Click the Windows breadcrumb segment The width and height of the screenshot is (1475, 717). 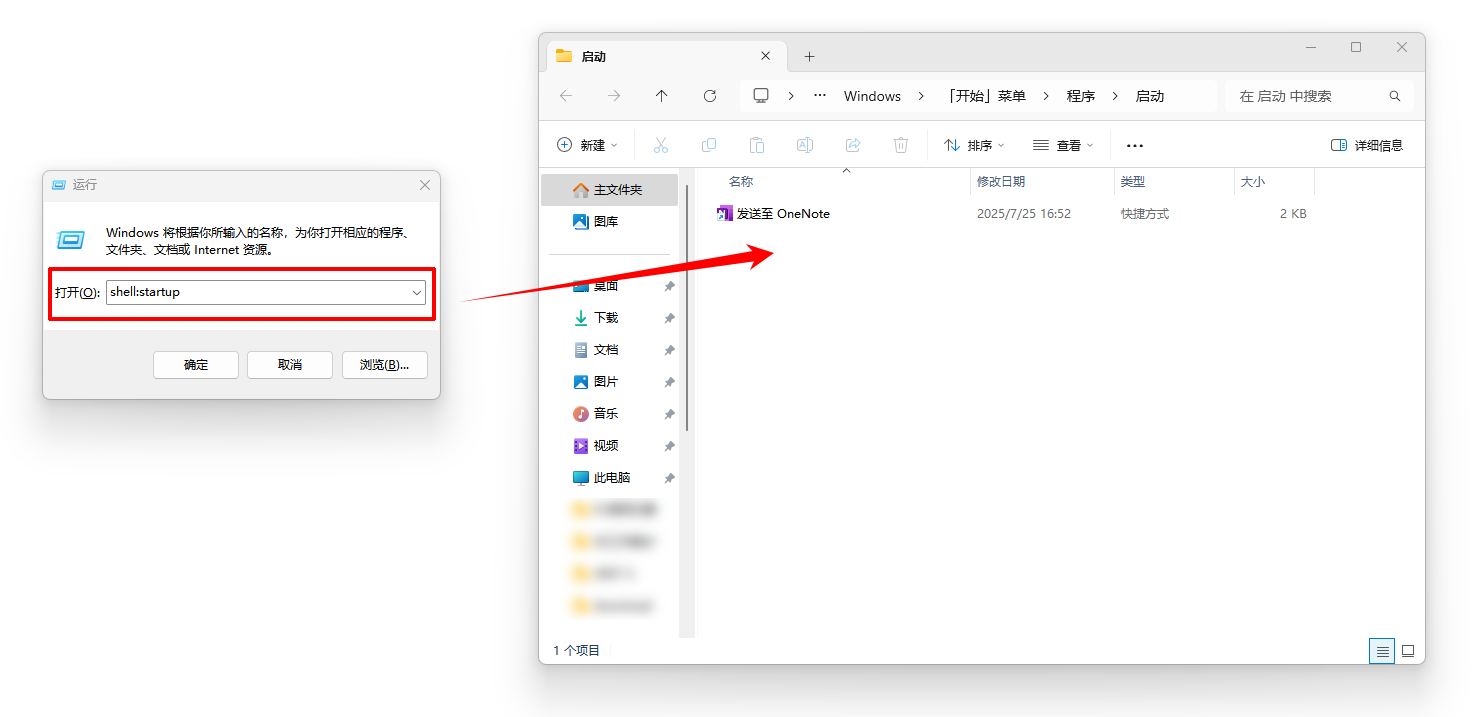tap(872, 96)
